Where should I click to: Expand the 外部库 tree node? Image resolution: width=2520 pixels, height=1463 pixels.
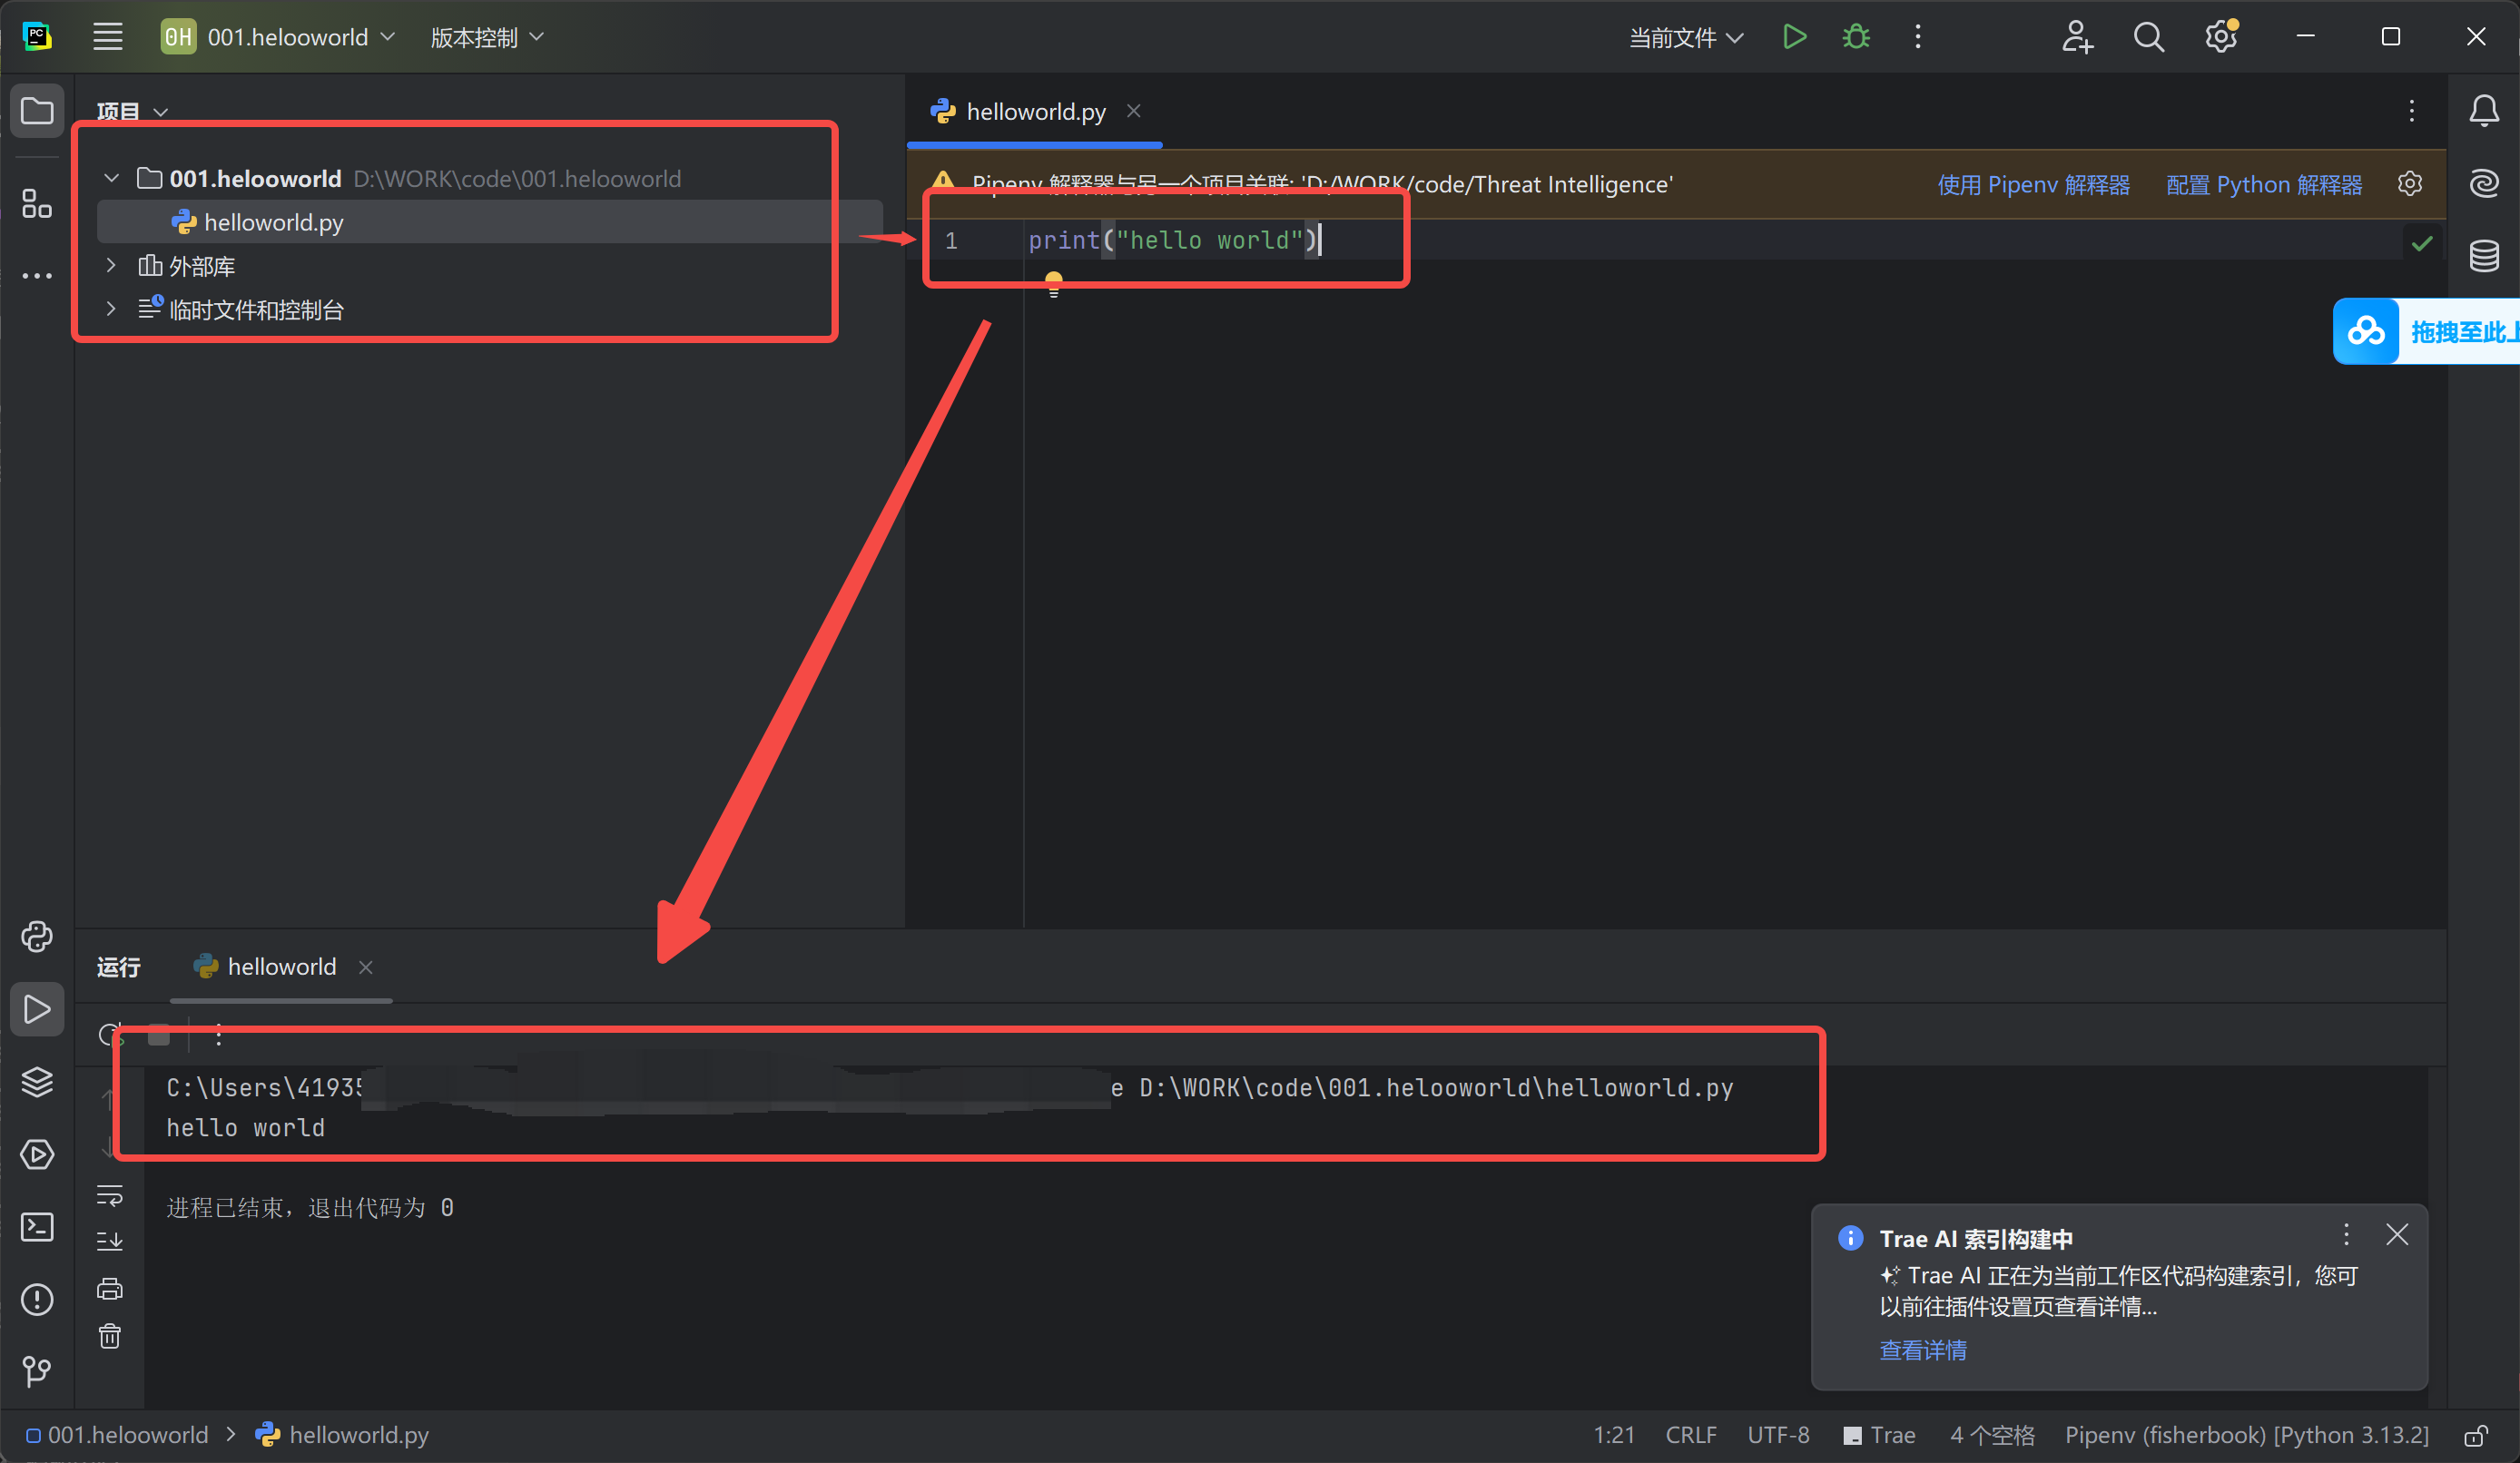pos(111,265)
